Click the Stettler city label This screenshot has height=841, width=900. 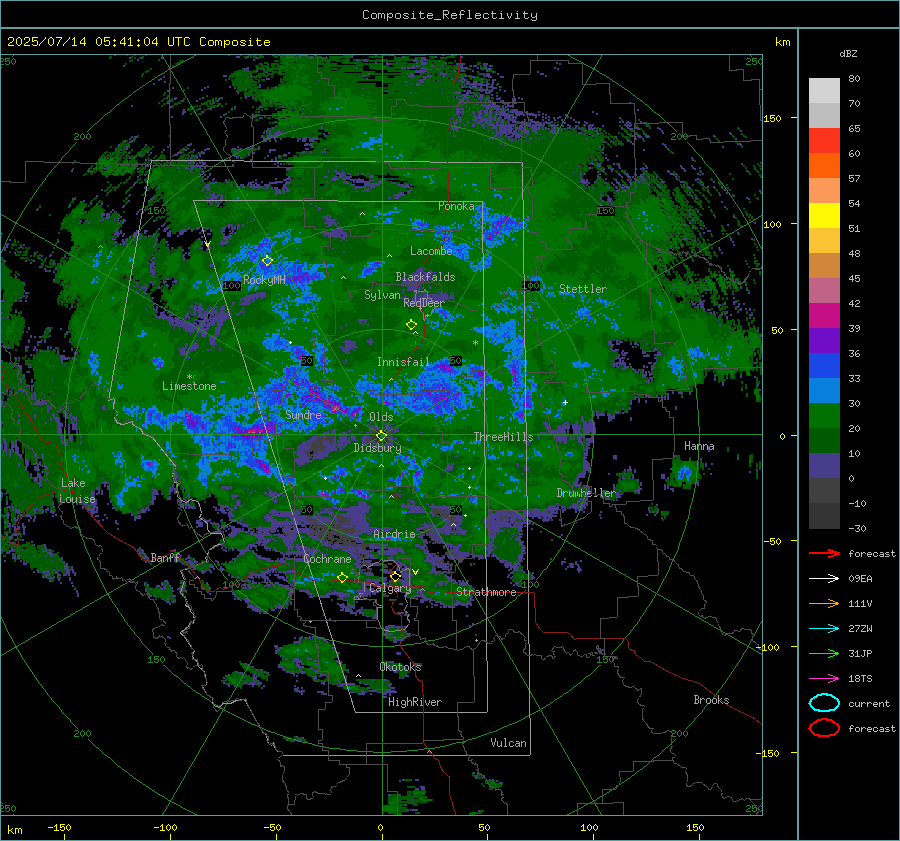tap(583, 289)
